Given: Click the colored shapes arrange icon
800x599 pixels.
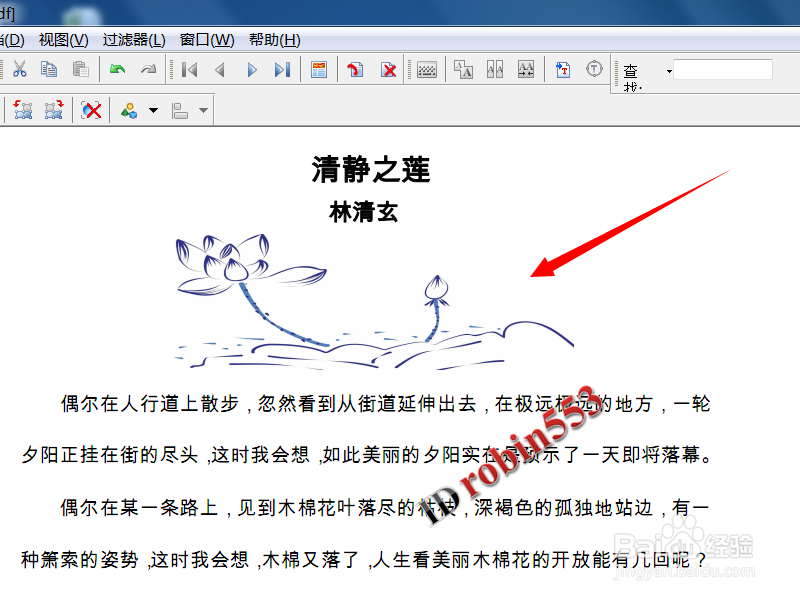Looking at the screenshot, I should (129, 110).
